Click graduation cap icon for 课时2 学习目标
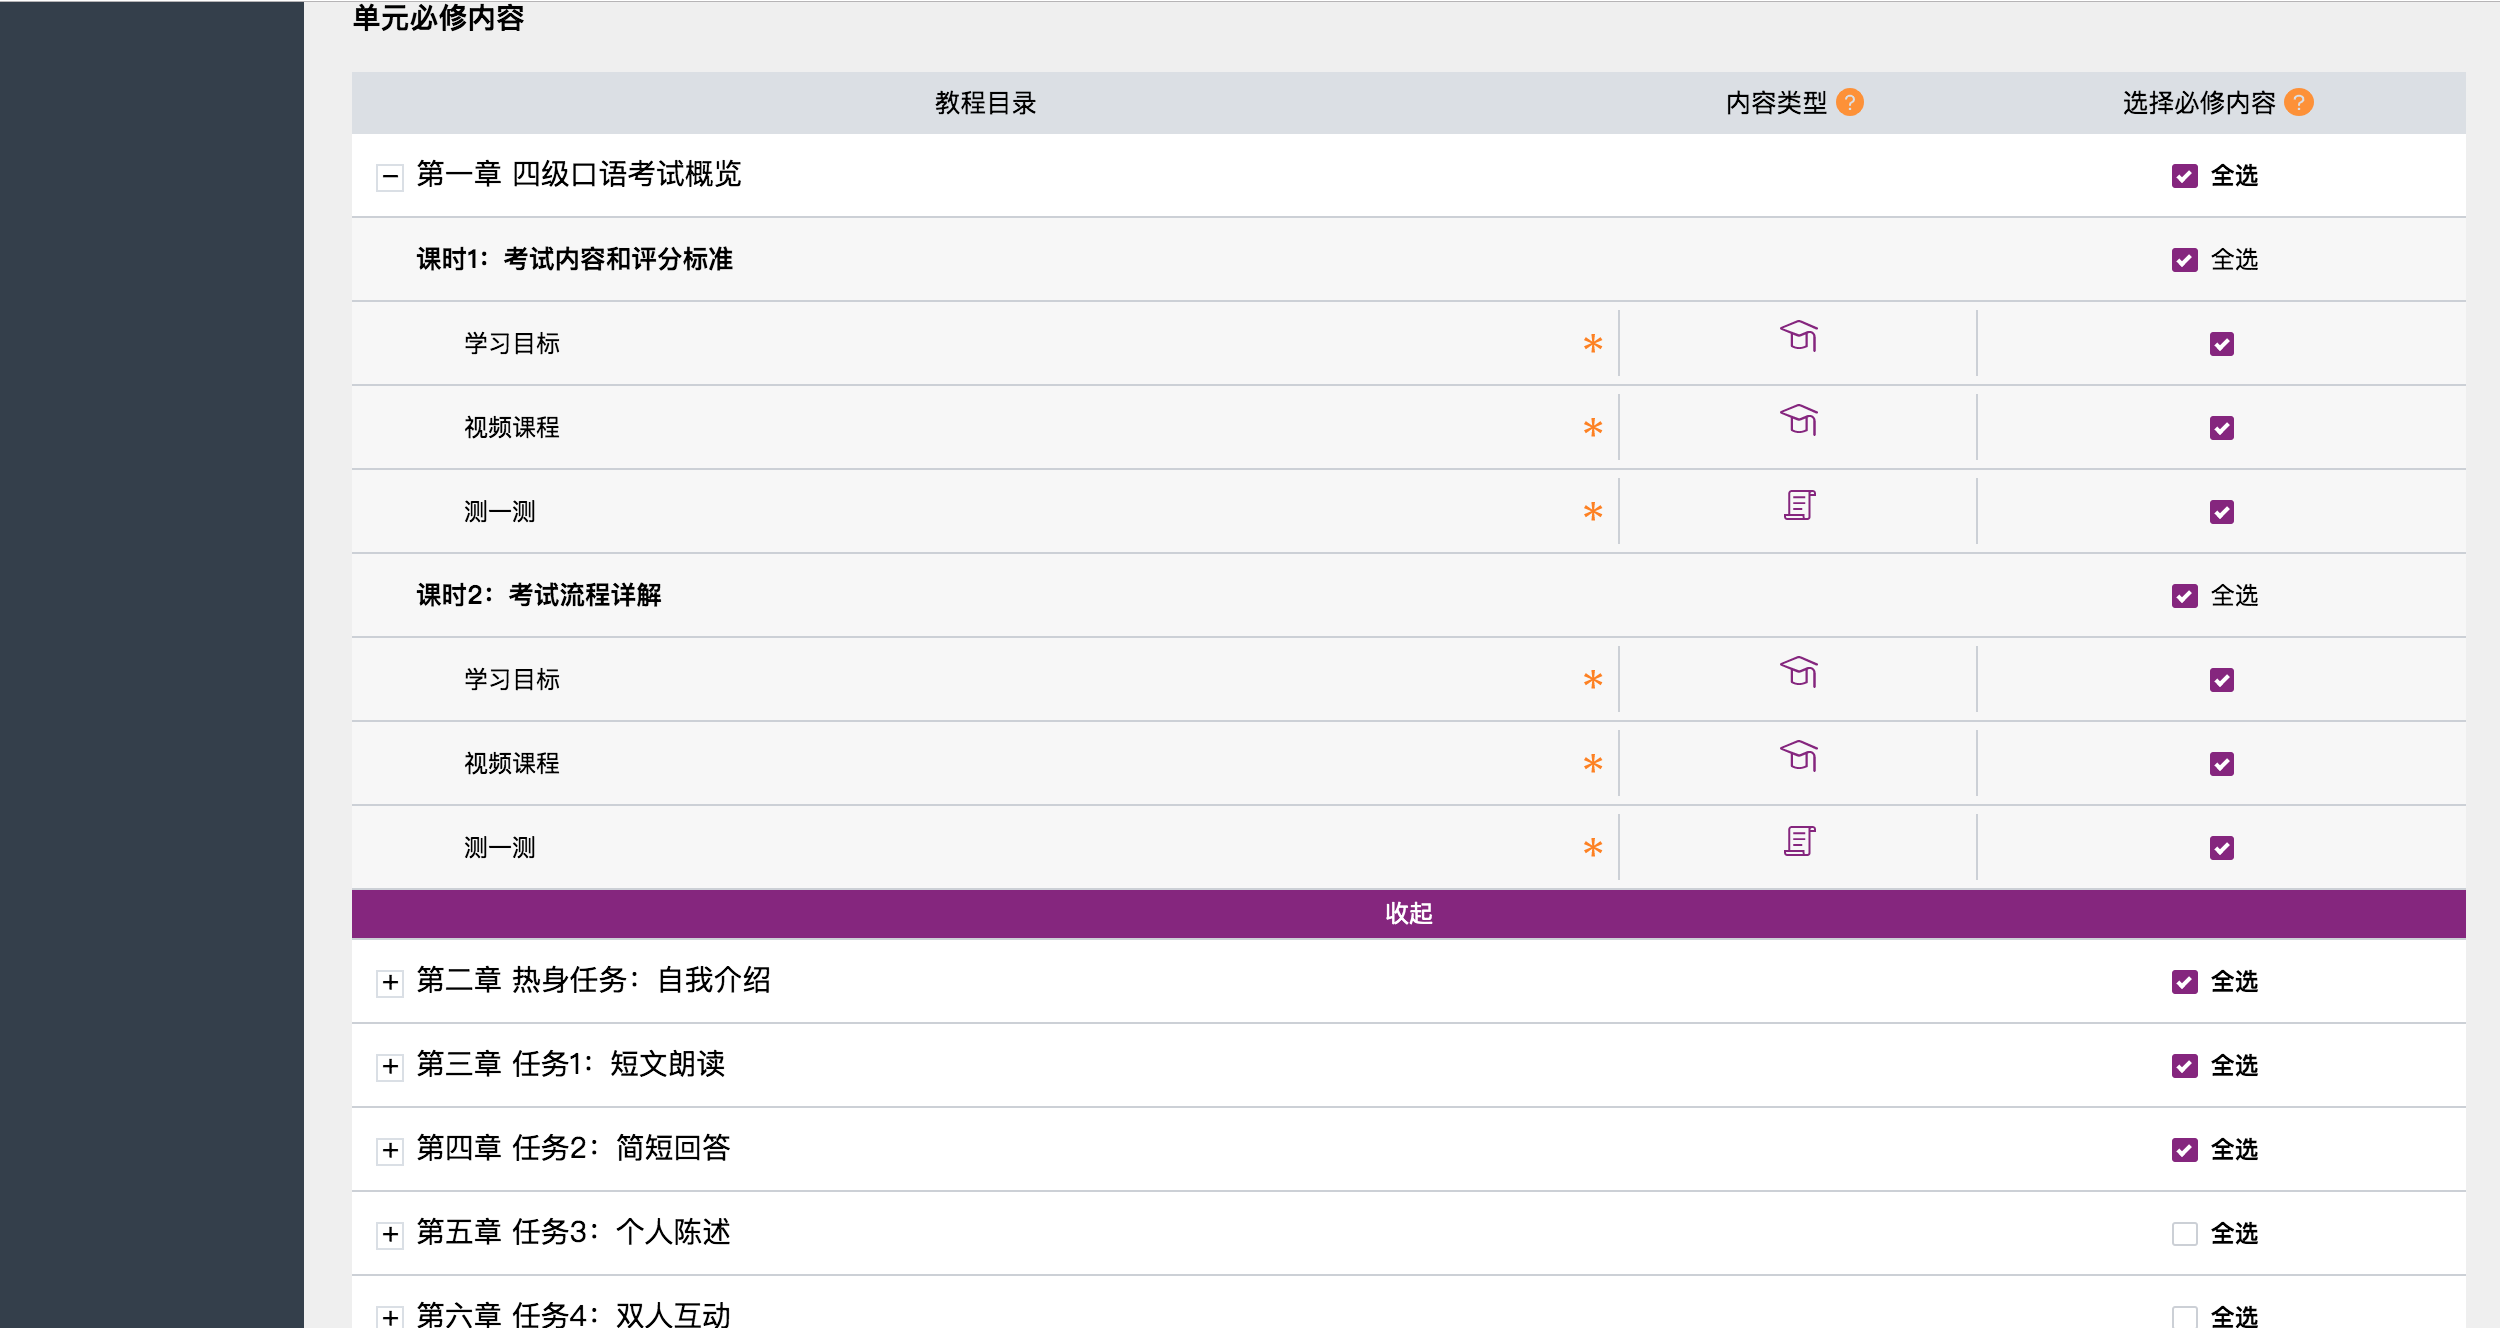The height and width of the screenshot is (1328, 2500). (1798, 672)
